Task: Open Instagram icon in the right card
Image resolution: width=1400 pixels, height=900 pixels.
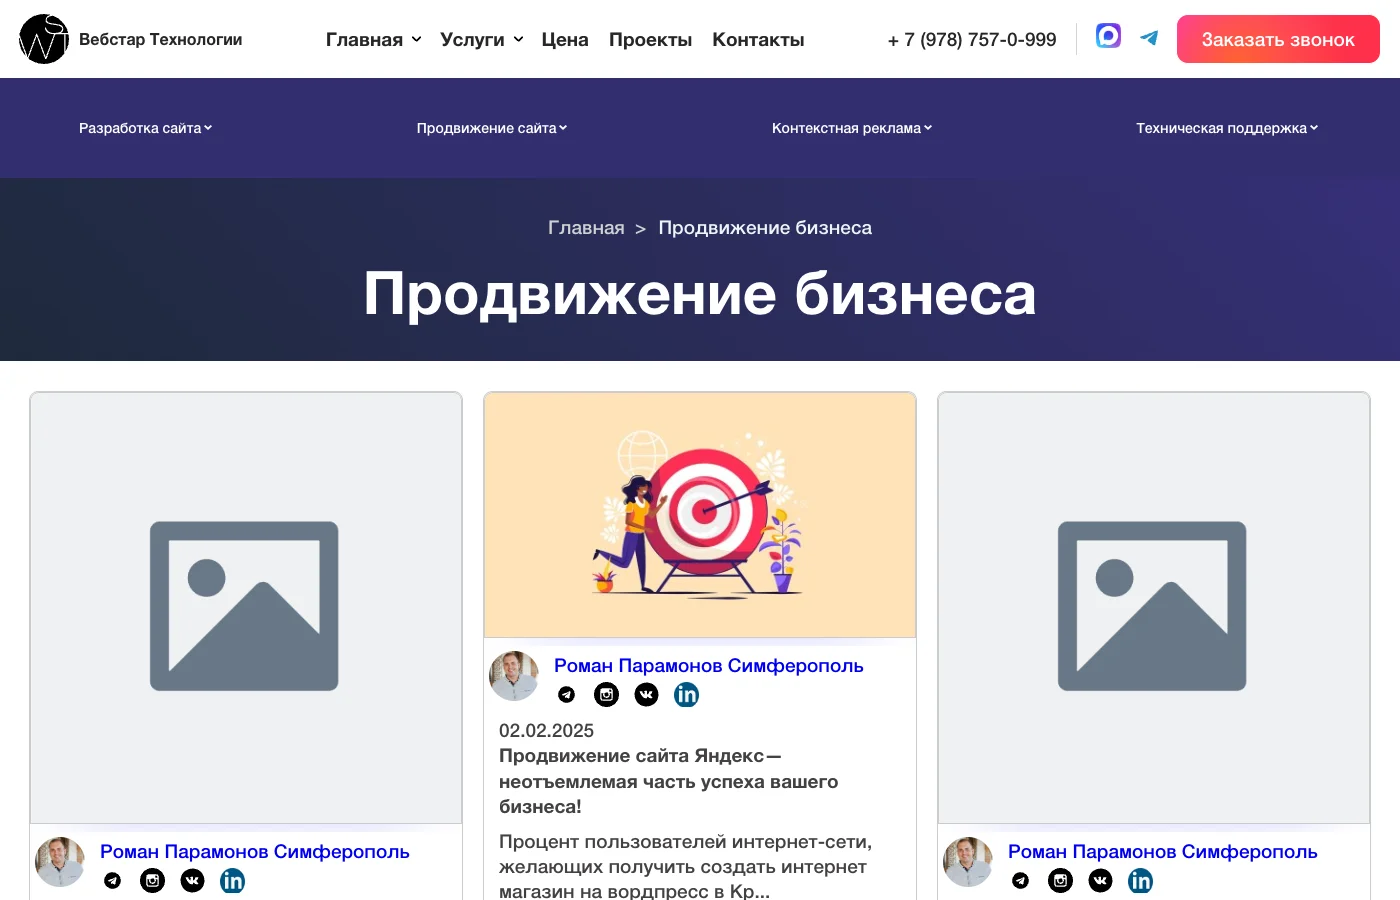Action: [x=1060, y=881]
